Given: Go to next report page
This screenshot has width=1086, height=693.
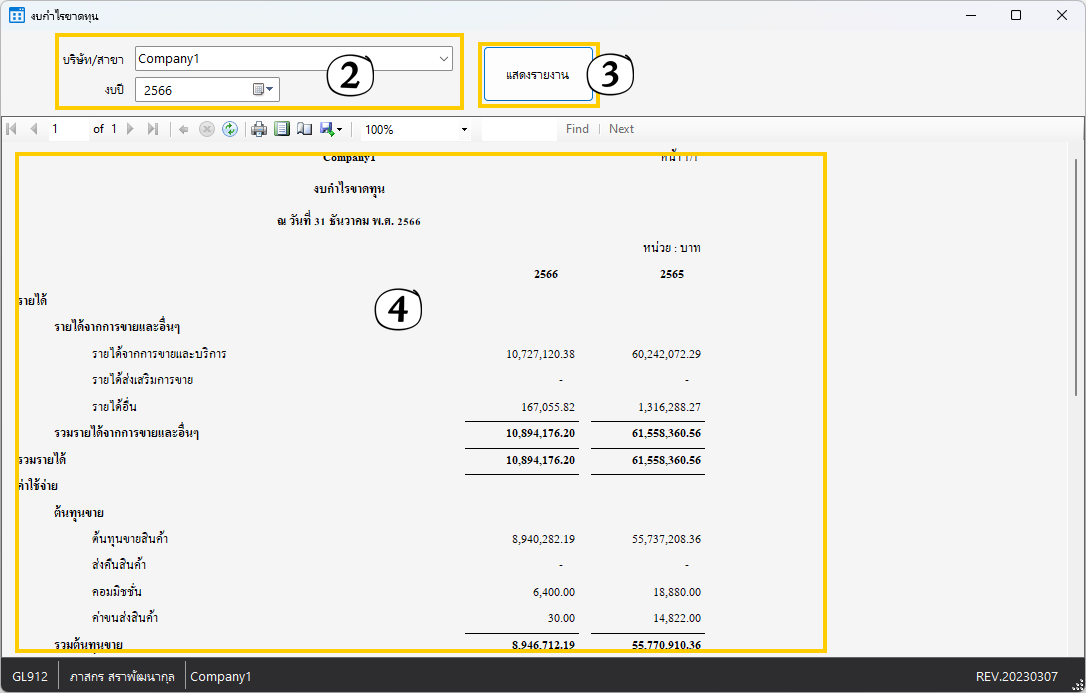Looking at the screenshot, I should (x=130, y=129).
